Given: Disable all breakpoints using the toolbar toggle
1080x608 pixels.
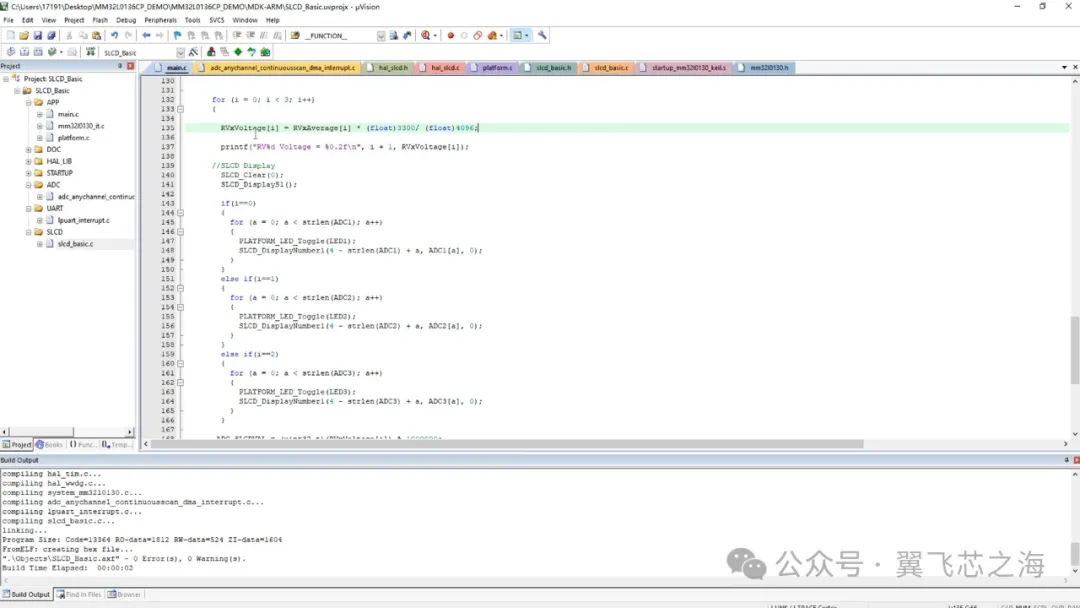Looking at the screenshot, I should pos(478,35).
